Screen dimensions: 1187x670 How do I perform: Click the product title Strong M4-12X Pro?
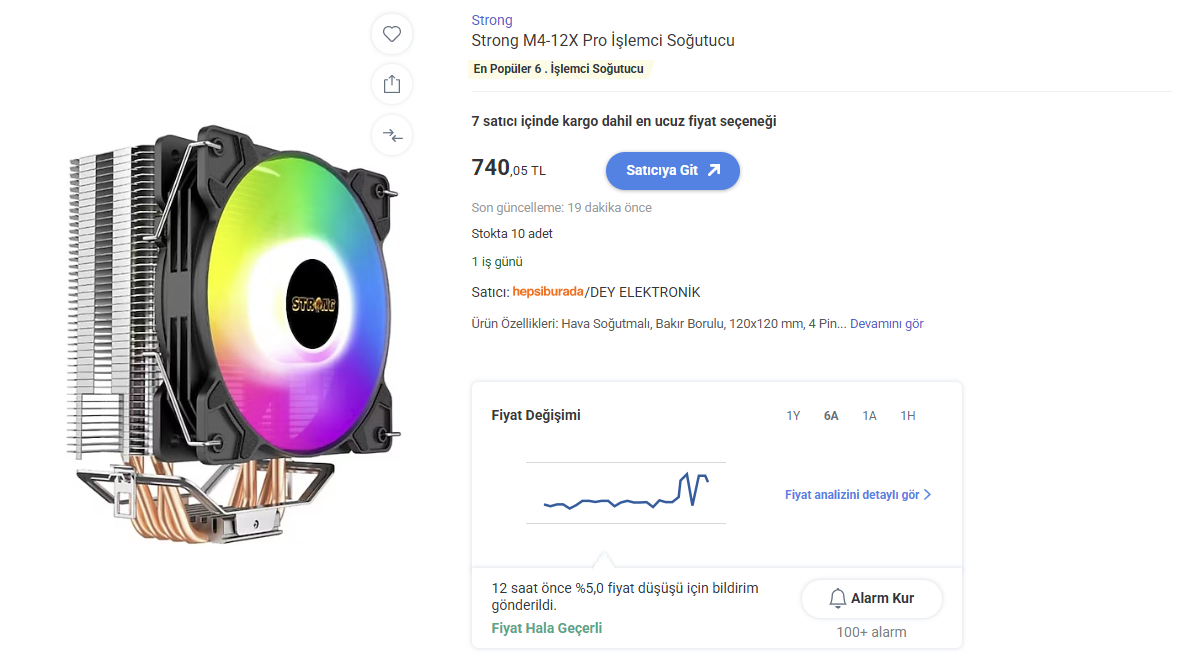click(x=603, y=41)
